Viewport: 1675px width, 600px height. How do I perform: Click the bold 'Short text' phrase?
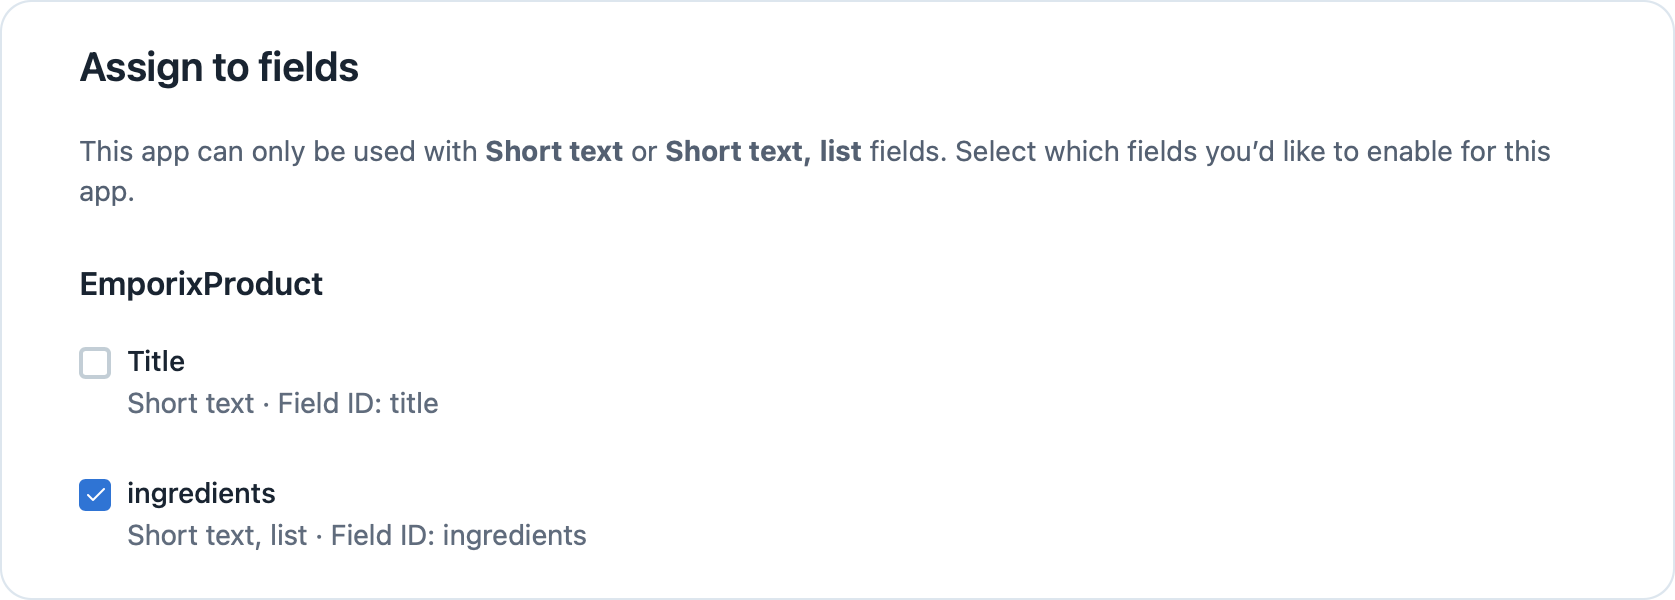[554, 151]
